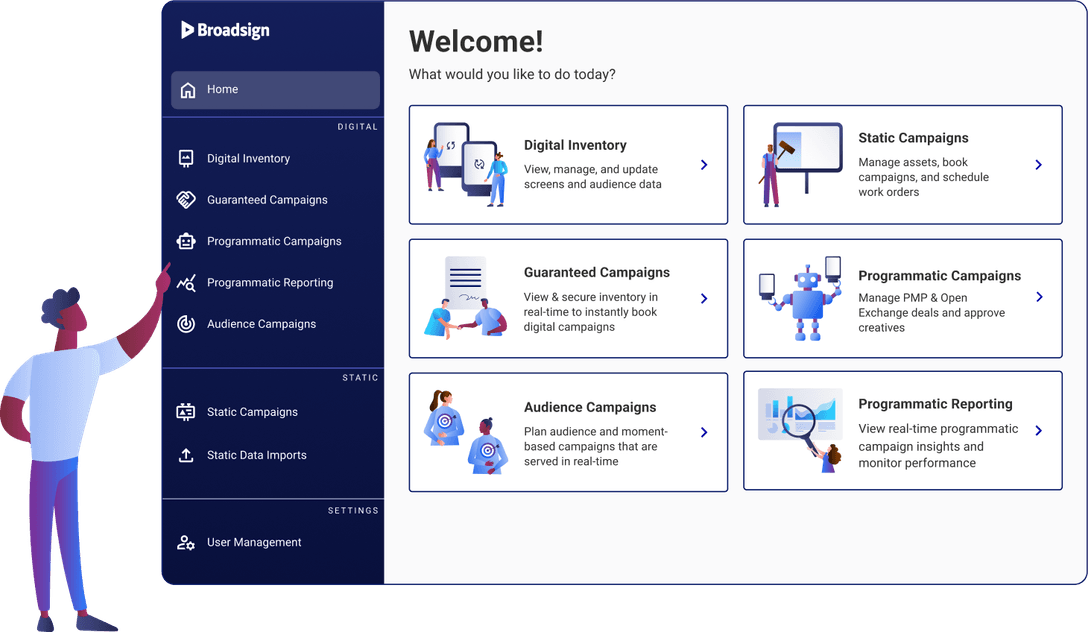This screenshot has height=632, width=1088.
Task: Select the Guaranteed Campaigns tag icon
Action: pyautogui.click(x=186, y=199)
